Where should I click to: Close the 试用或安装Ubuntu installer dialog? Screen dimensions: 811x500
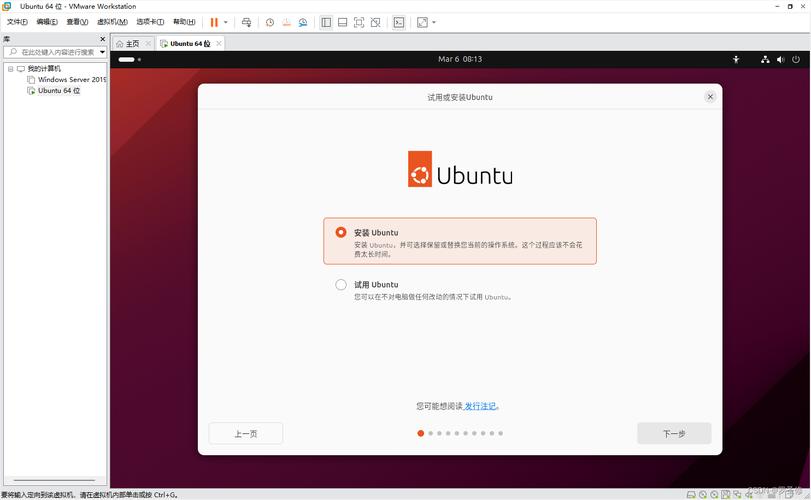click(x=710, y=97)
